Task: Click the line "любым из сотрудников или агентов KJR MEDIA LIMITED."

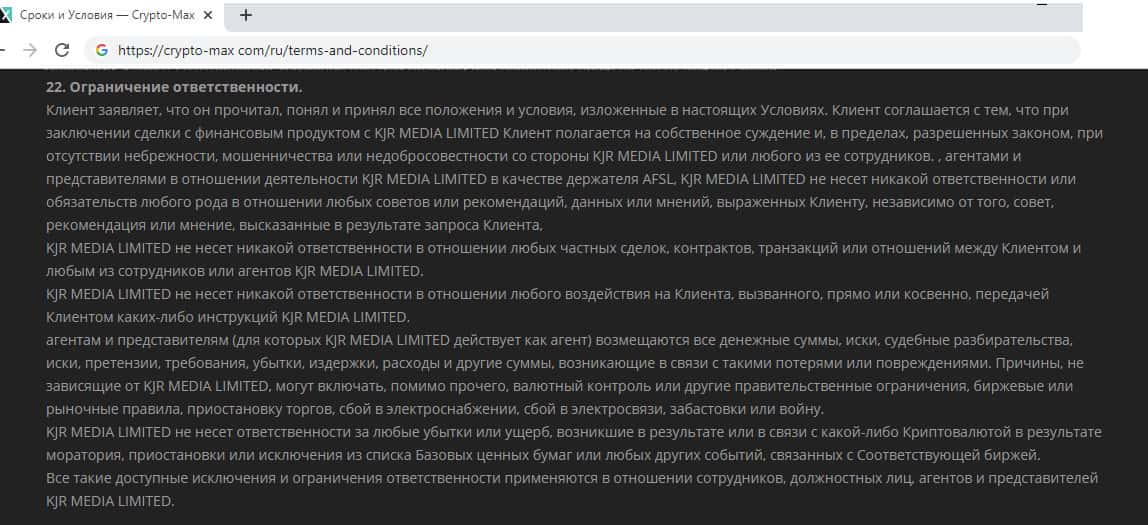Action: (x=234, y=271)
